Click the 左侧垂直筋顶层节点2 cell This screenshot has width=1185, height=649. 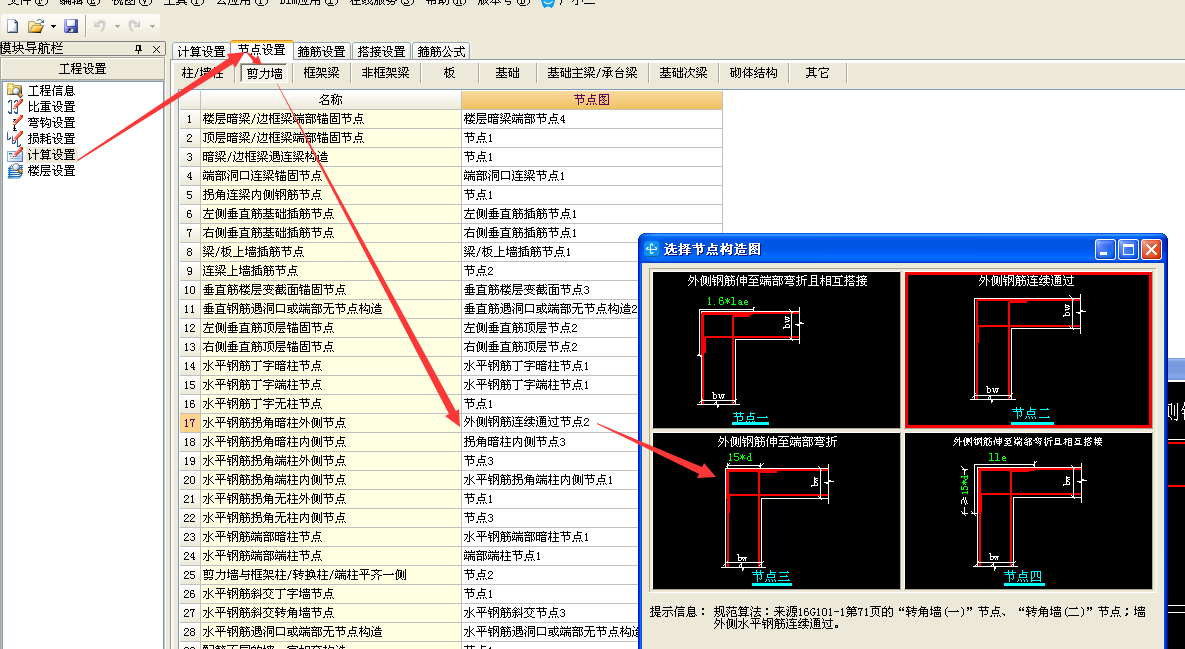550,328
